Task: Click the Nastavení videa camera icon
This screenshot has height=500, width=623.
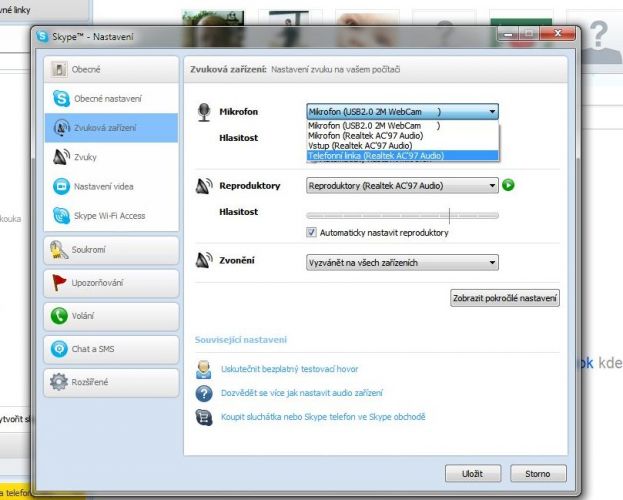Action: tap(61, 186)
